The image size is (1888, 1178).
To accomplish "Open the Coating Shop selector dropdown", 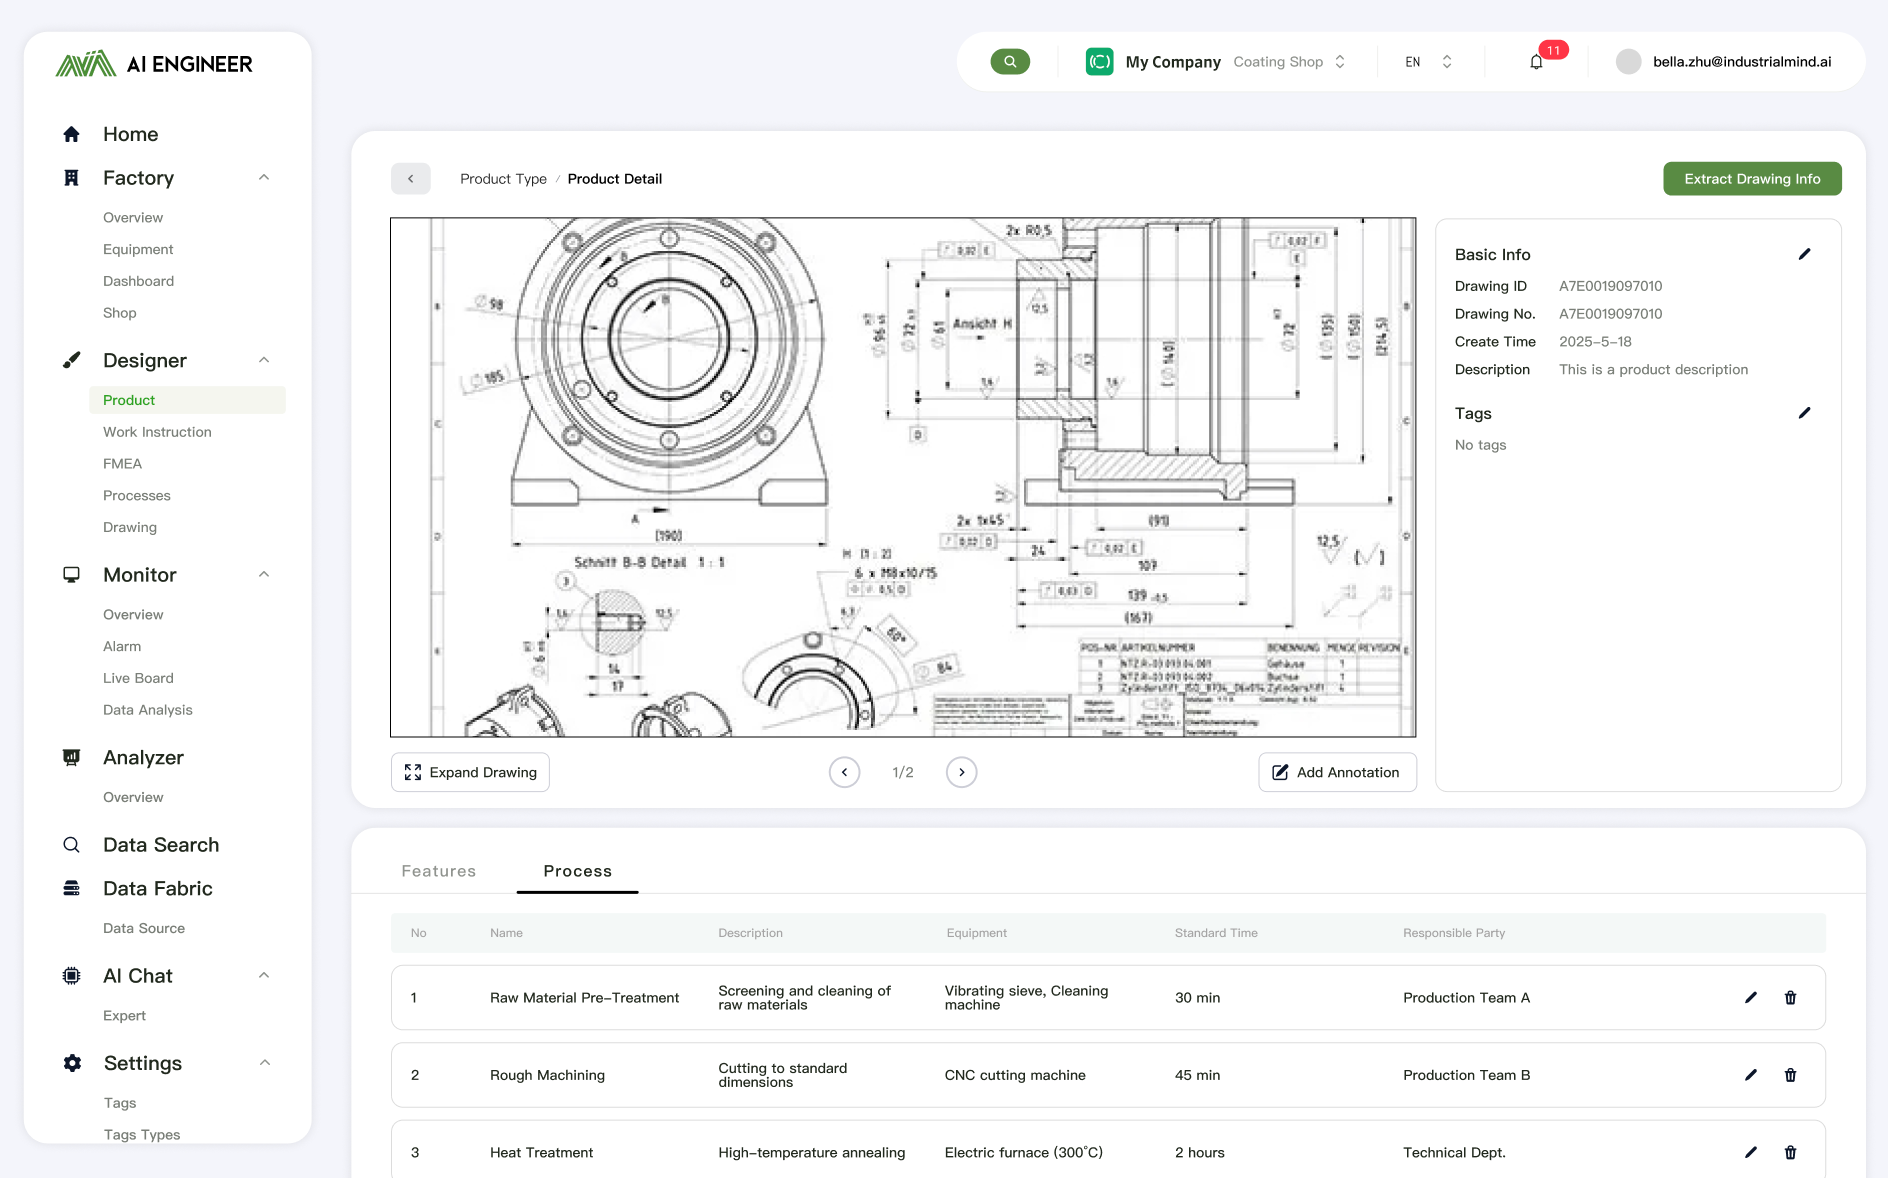I will pos(1289,62).
